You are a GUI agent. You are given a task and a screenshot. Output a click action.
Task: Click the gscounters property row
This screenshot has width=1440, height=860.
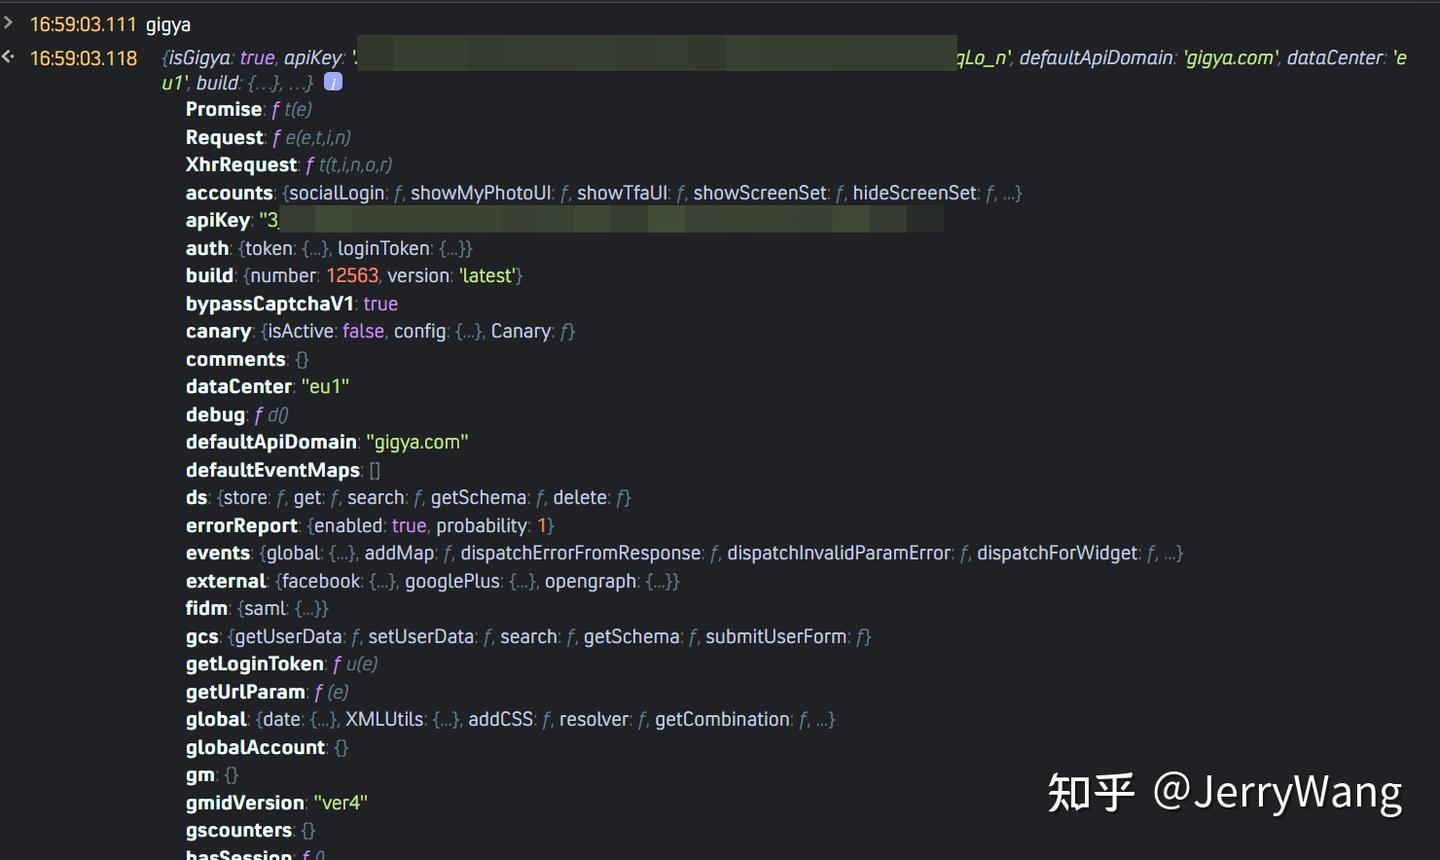point(250,830)
